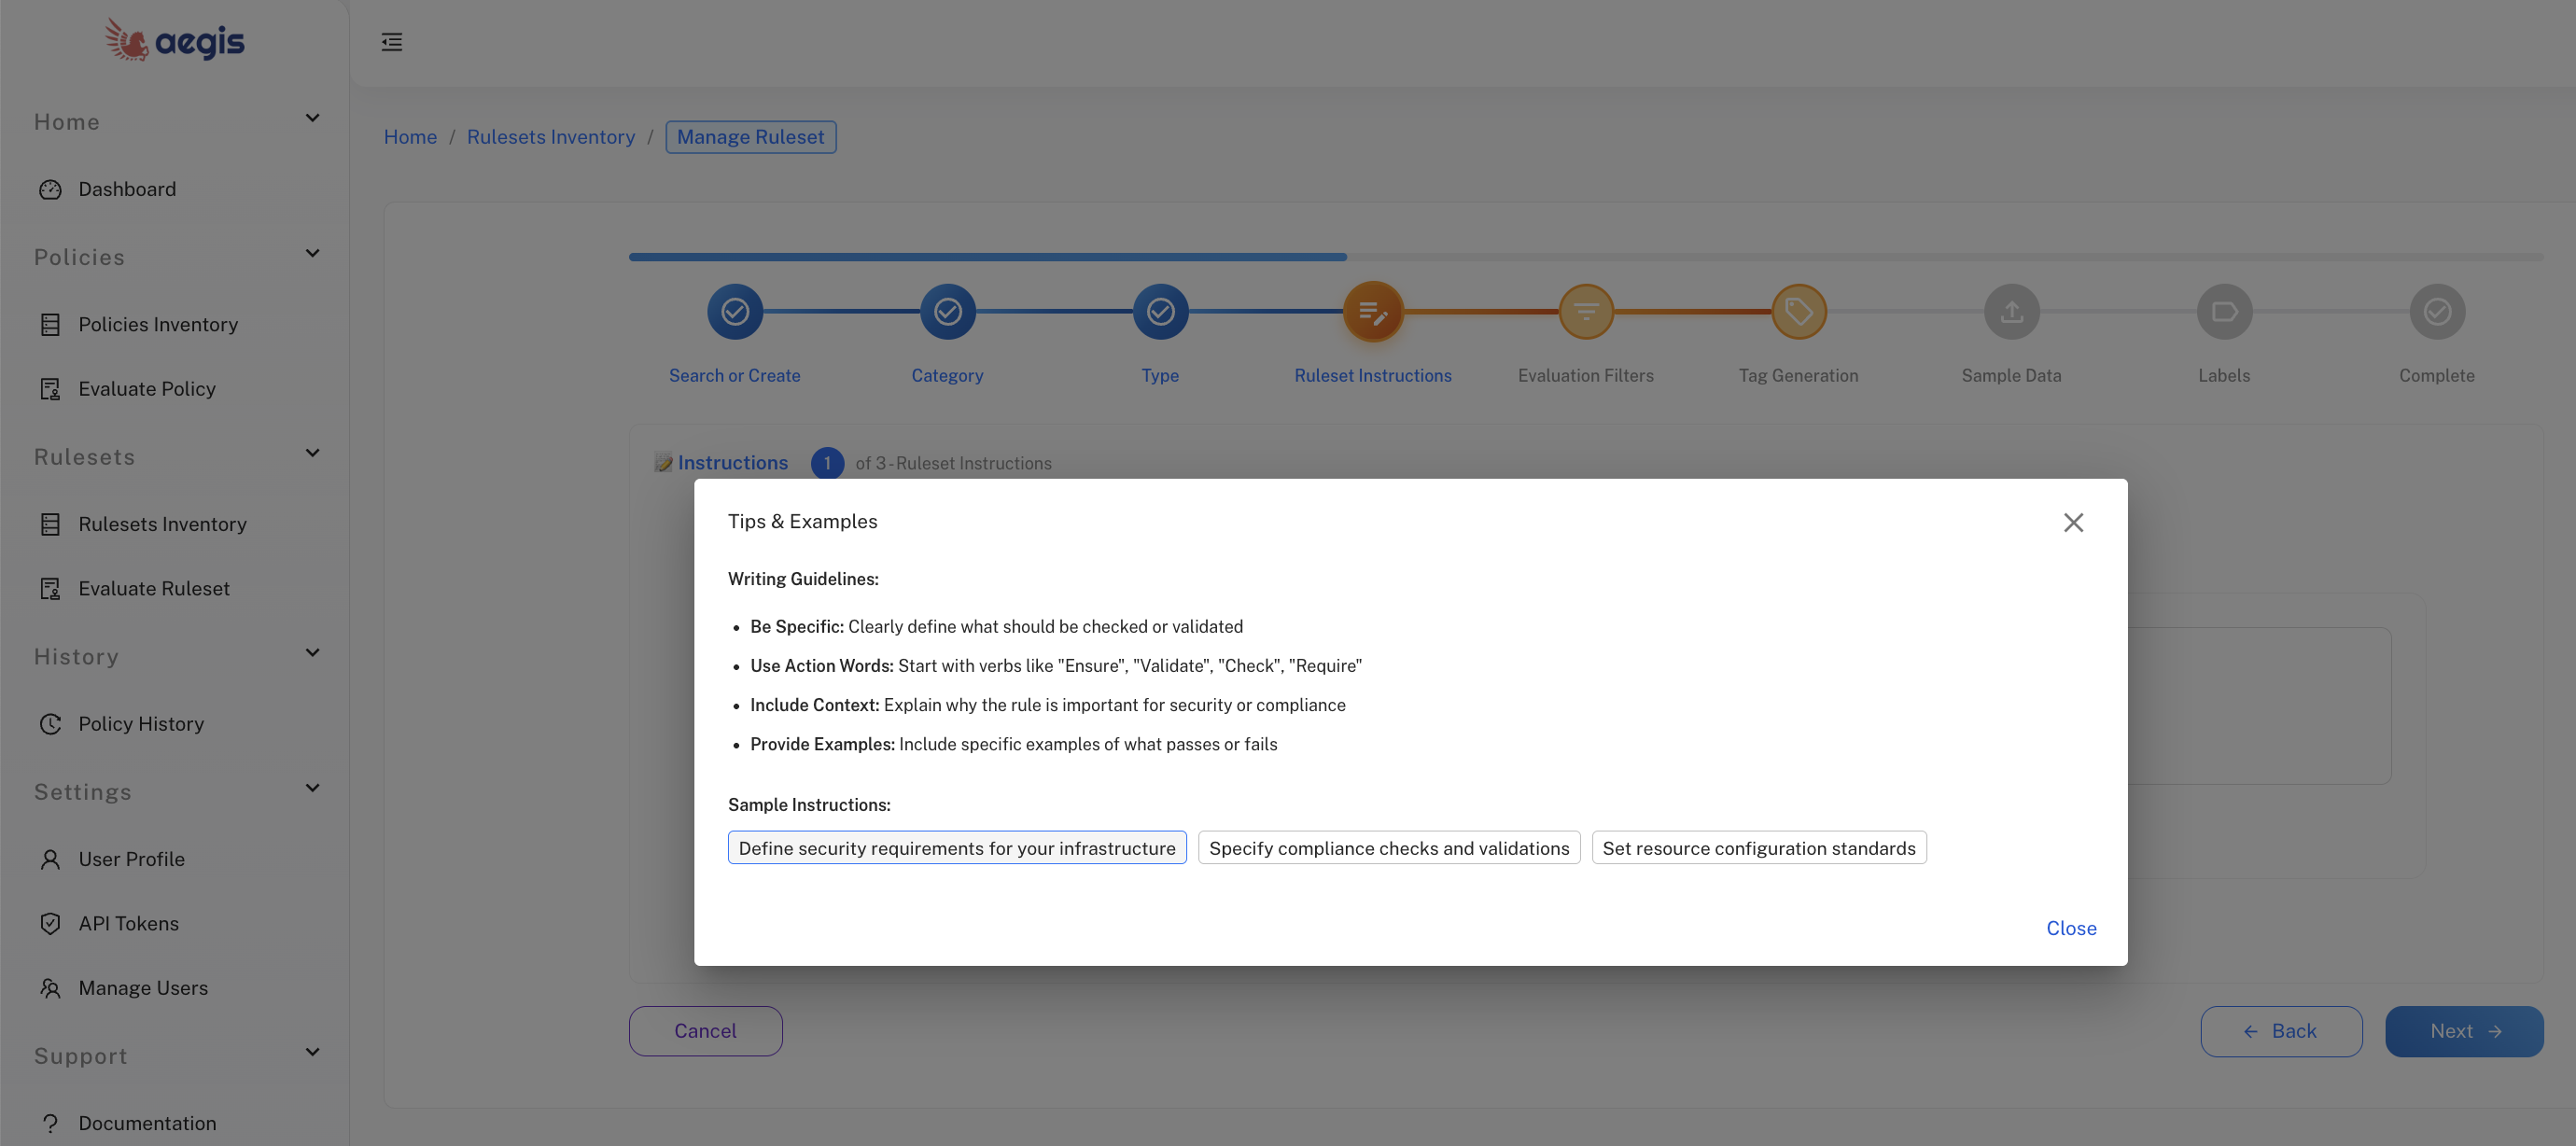Click the 'Tag Generation' step label
This screenshot has height=1146, width=2576.
[x=1799, y=376]
